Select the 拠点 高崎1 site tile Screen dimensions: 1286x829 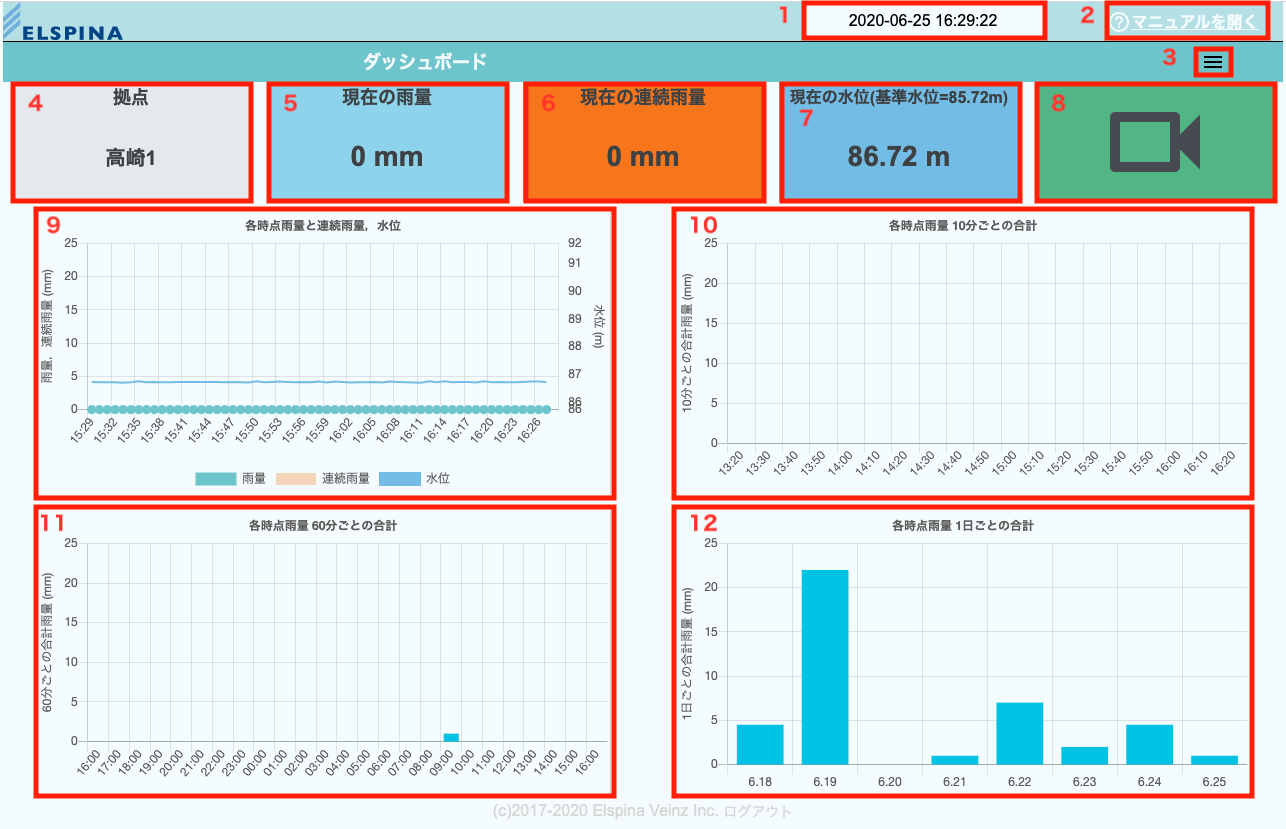click(131, 142)
